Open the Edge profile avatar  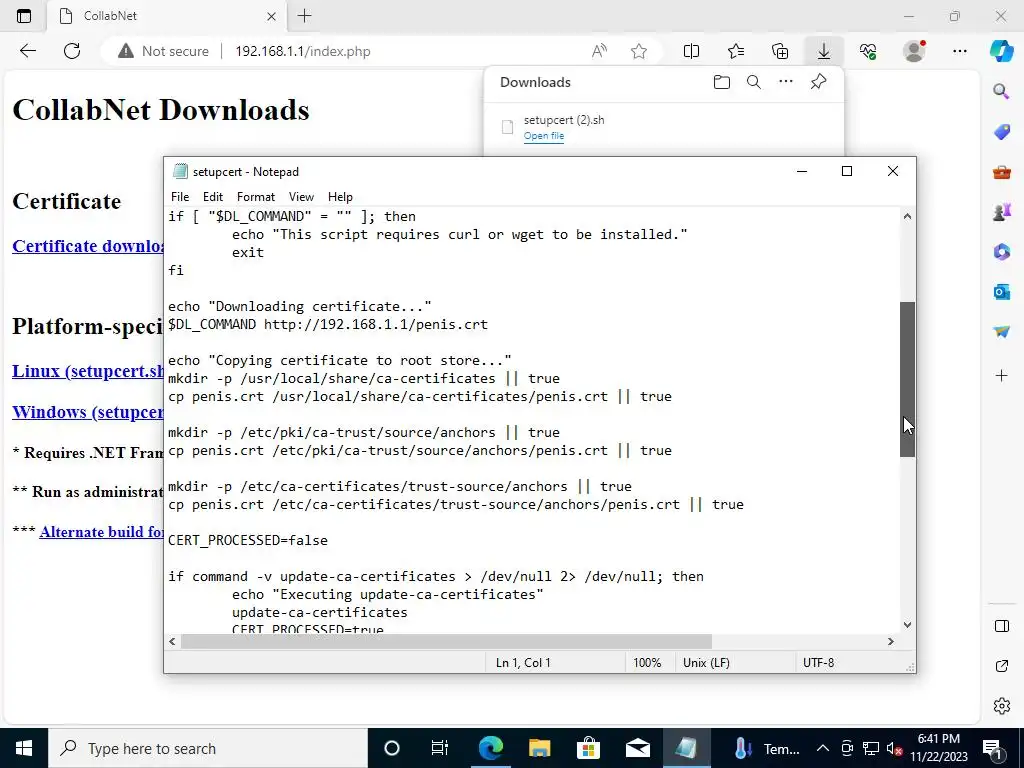[914, 51]
